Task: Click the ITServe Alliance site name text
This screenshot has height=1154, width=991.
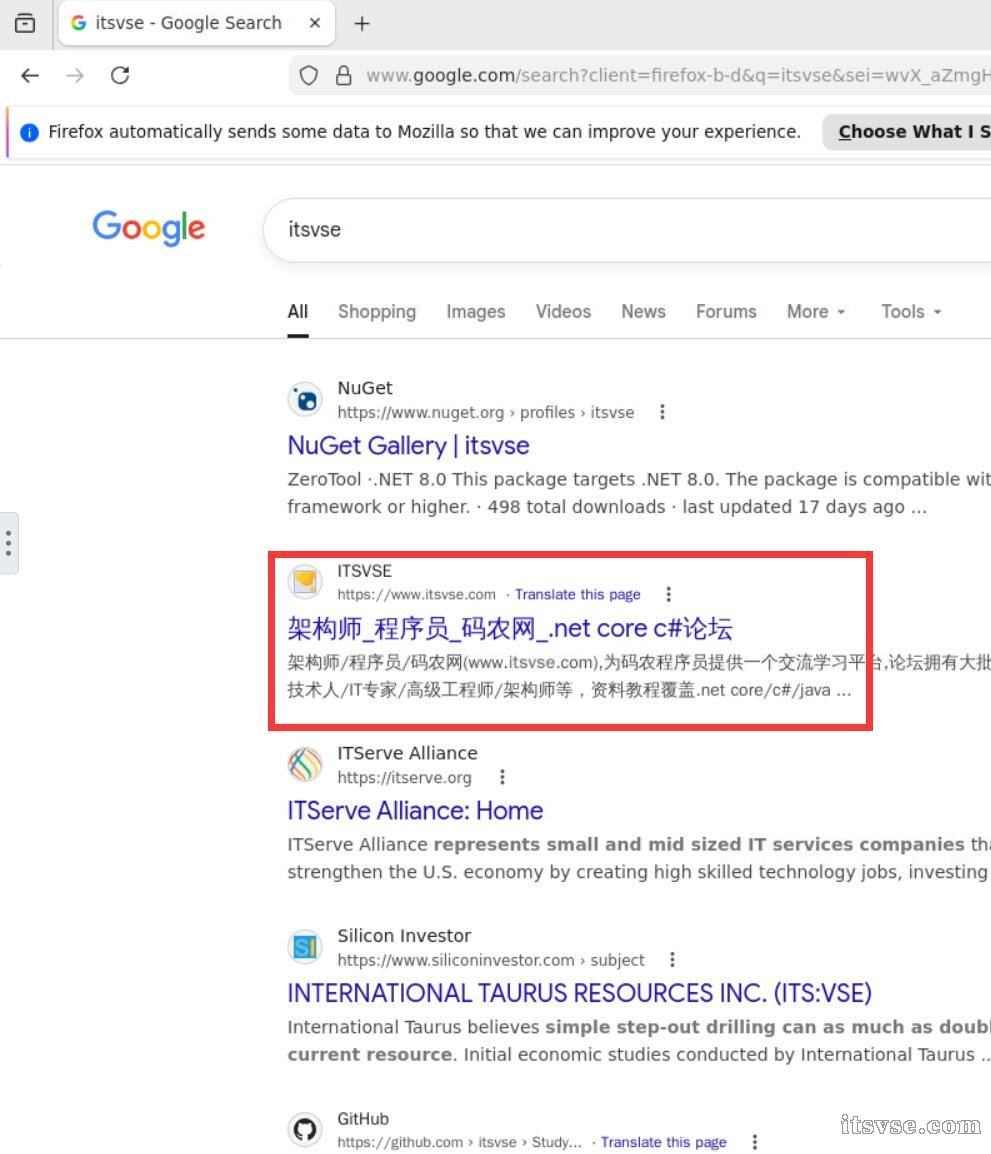Action: [x=408, y=753]
